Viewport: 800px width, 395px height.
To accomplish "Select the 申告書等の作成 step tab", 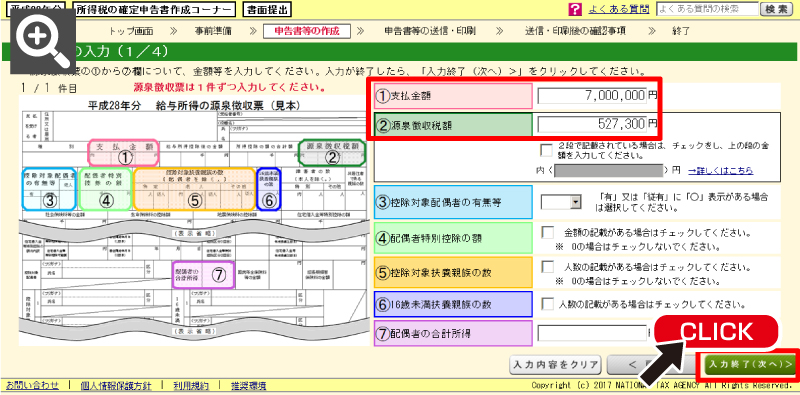I will point(307,31).
